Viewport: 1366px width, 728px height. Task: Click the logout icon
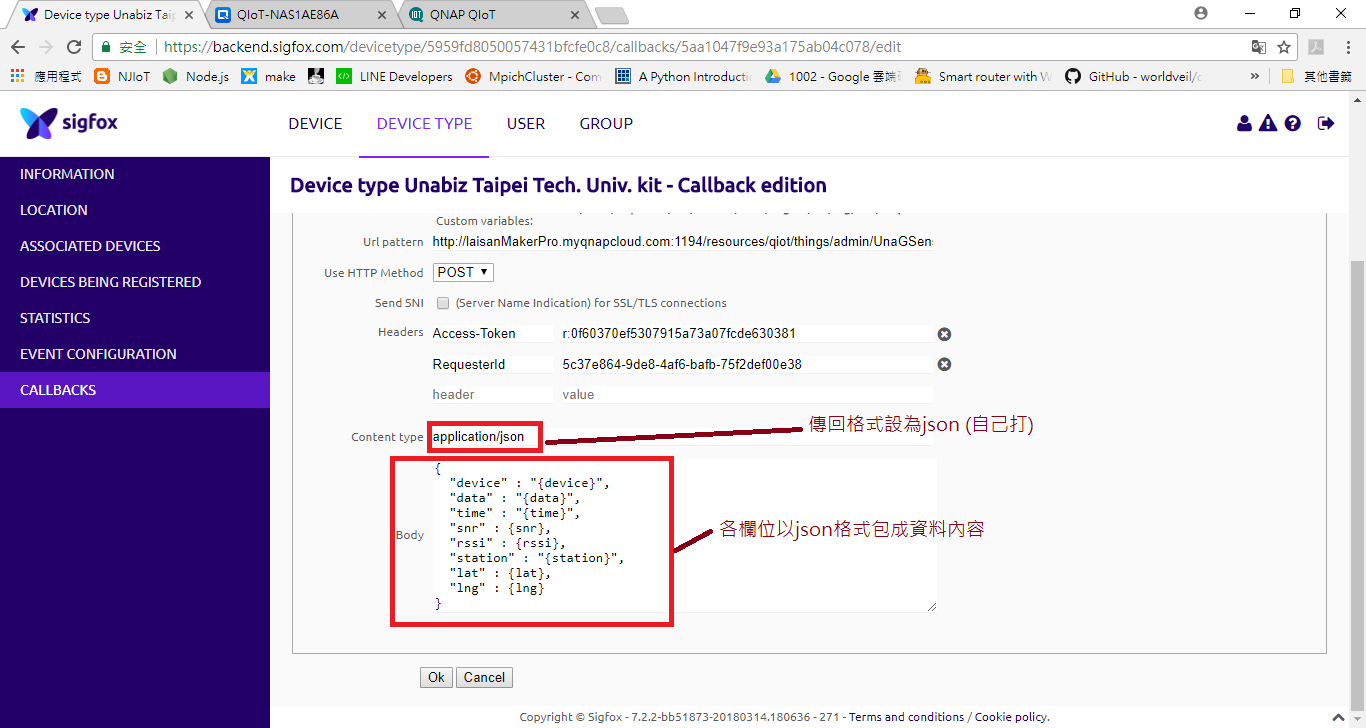point(1326,123)
